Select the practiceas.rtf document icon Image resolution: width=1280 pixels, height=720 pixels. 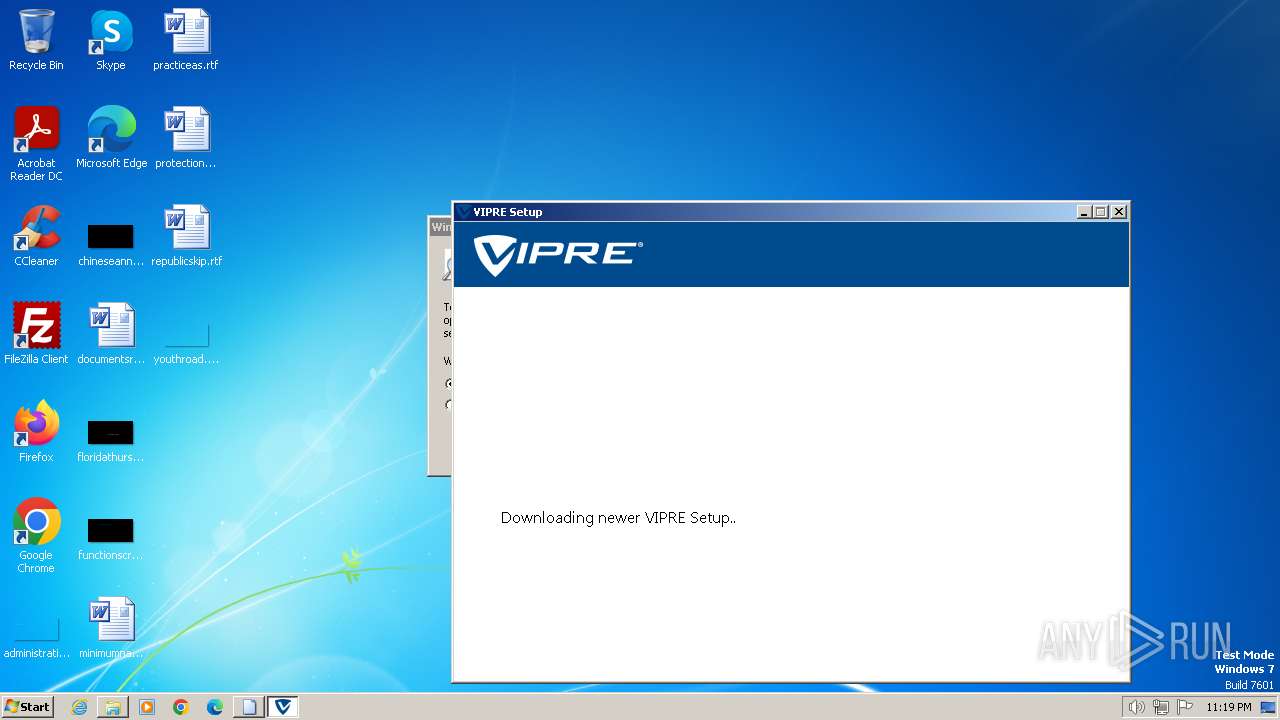tap(185, 40)
